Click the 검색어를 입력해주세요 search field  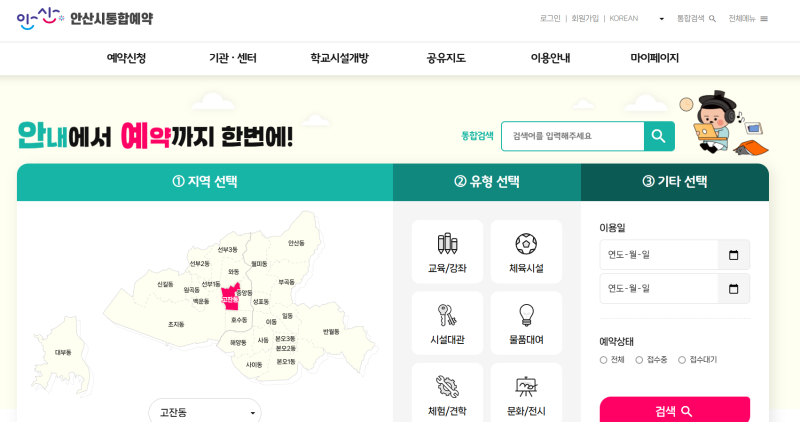click(x=573, y=136)
